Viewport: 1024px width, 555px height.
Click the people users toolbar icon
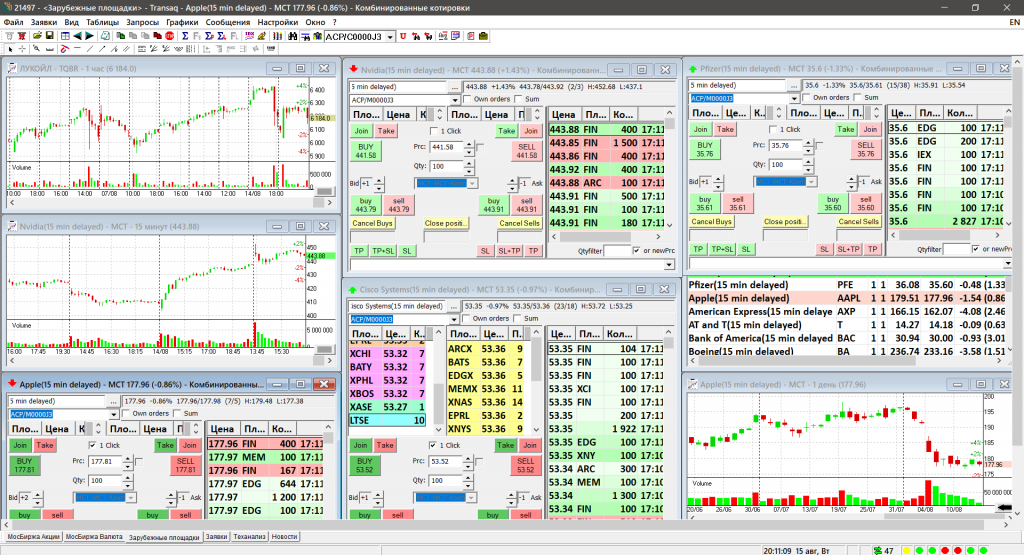(x=317, y=36)
